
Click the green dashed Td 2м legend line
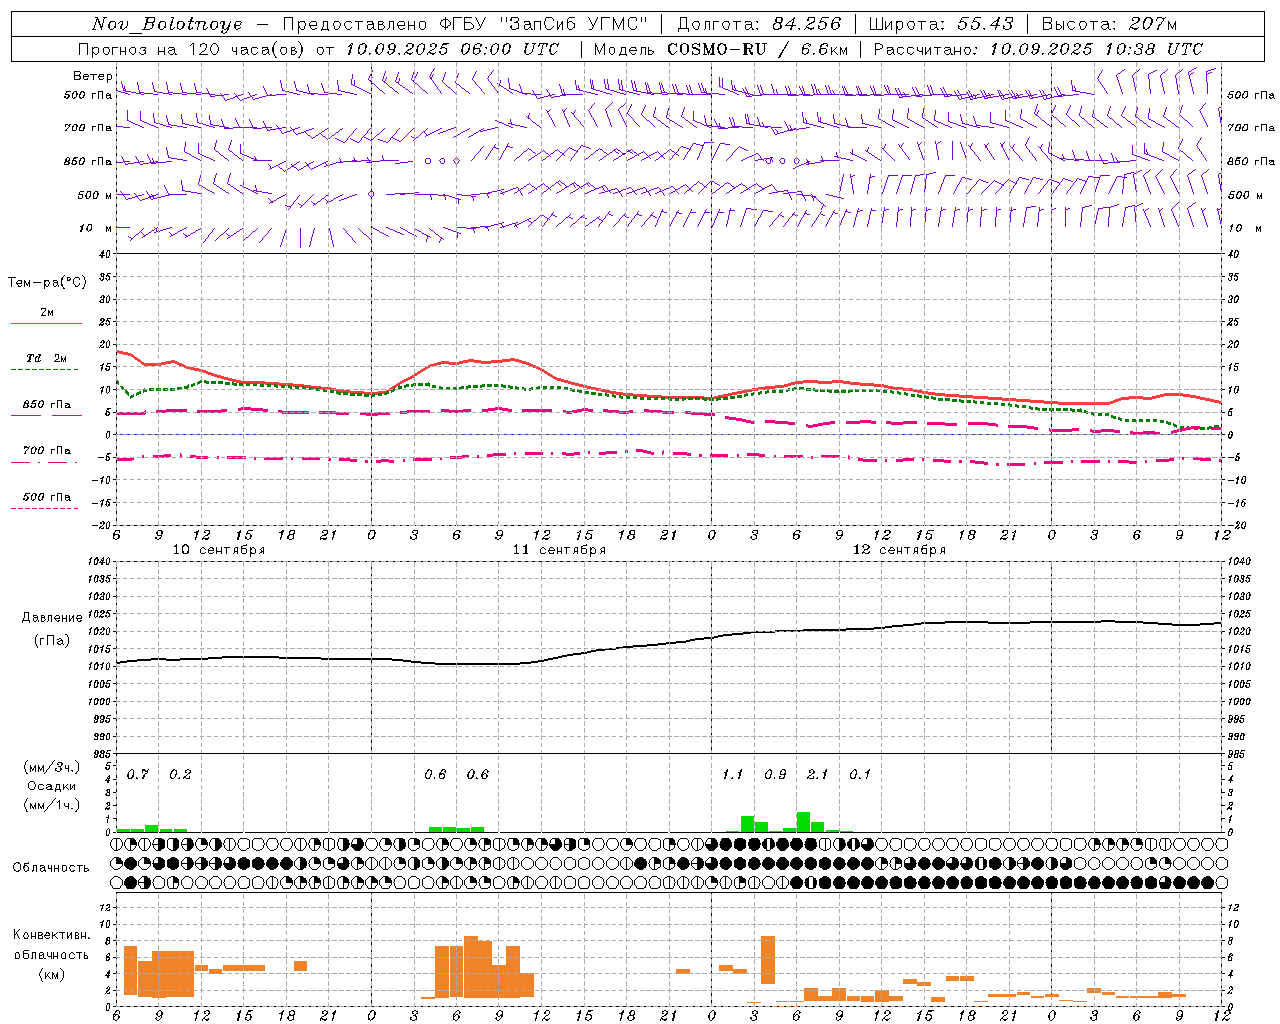click(x=44, y=370)
